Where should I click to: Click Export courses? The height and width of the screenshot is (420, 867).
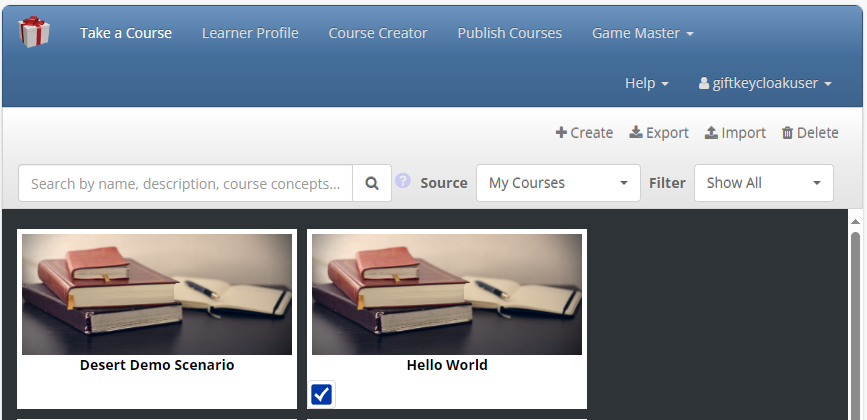(659, 133)
